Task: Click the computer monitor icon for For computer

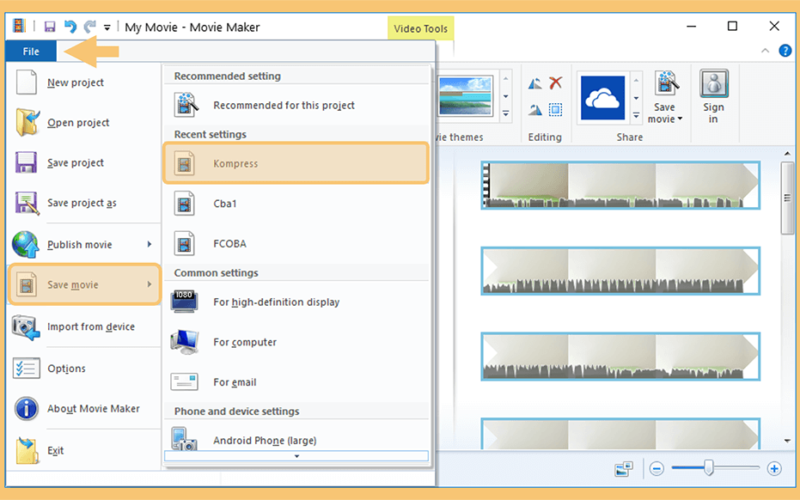Action: pos(184,342)
